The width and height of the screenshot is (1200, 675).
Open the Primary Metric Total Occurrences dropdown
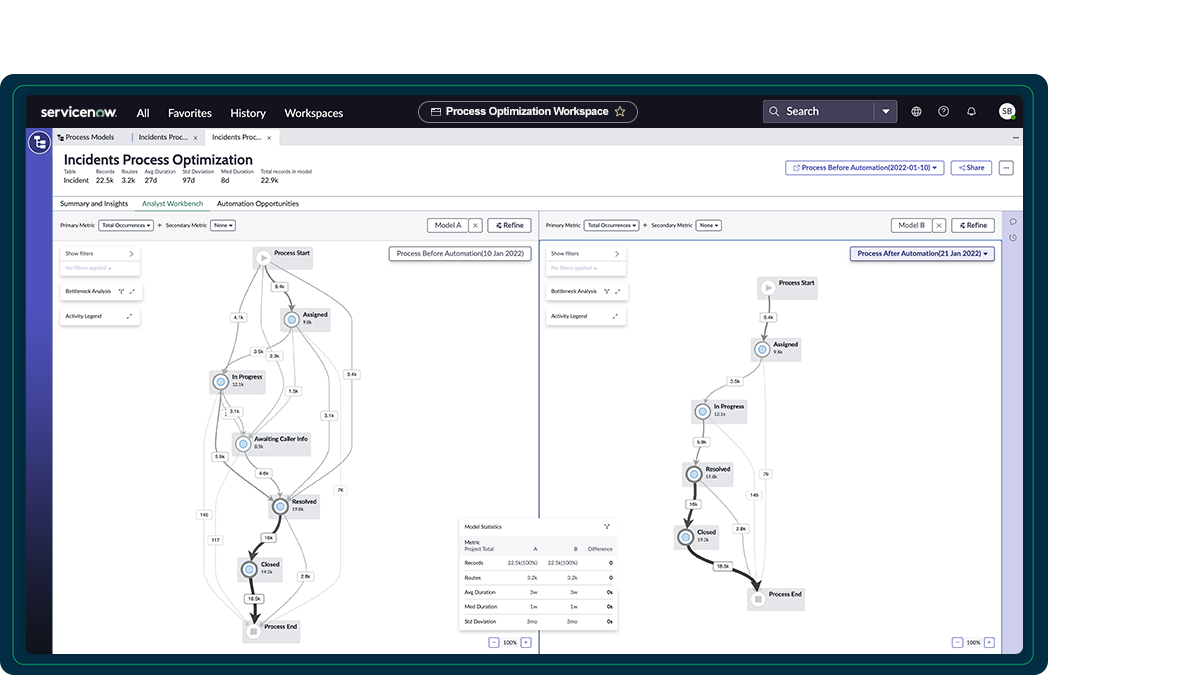[125, 225]
